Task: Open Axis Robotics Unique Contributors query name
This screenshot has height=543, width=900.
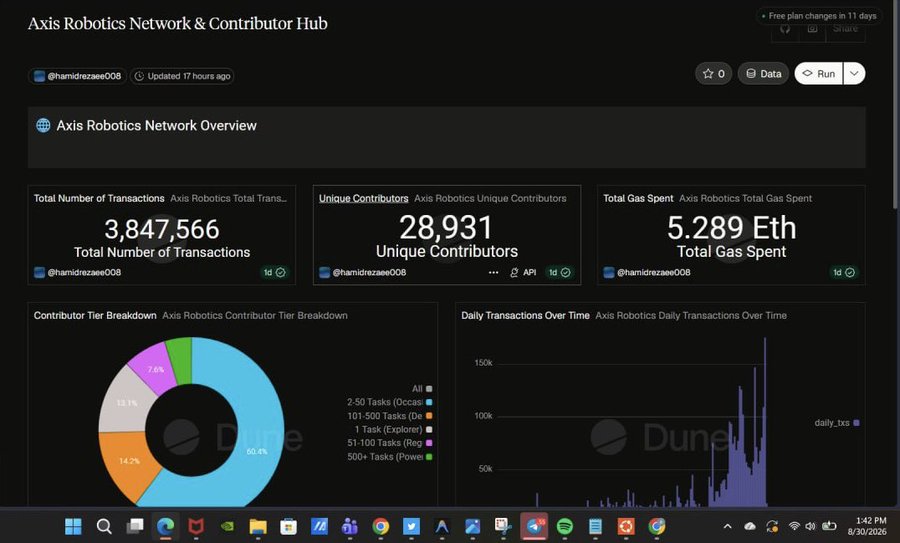Action: click(x=490, y=198)
